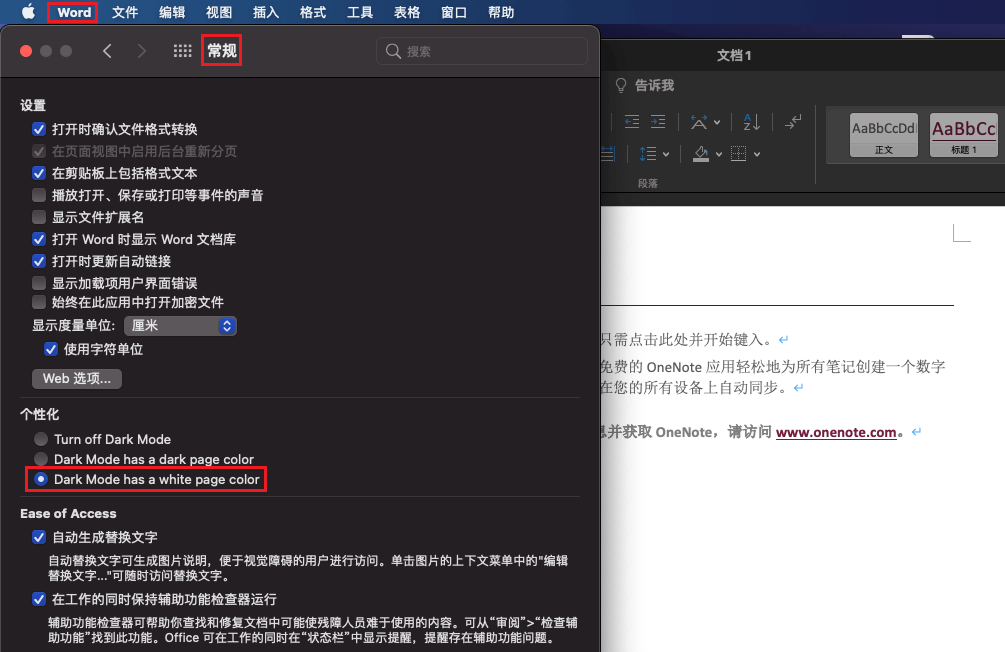
Task: Select Turn off Dark Mode option
Action: click(x=41, y=439)
